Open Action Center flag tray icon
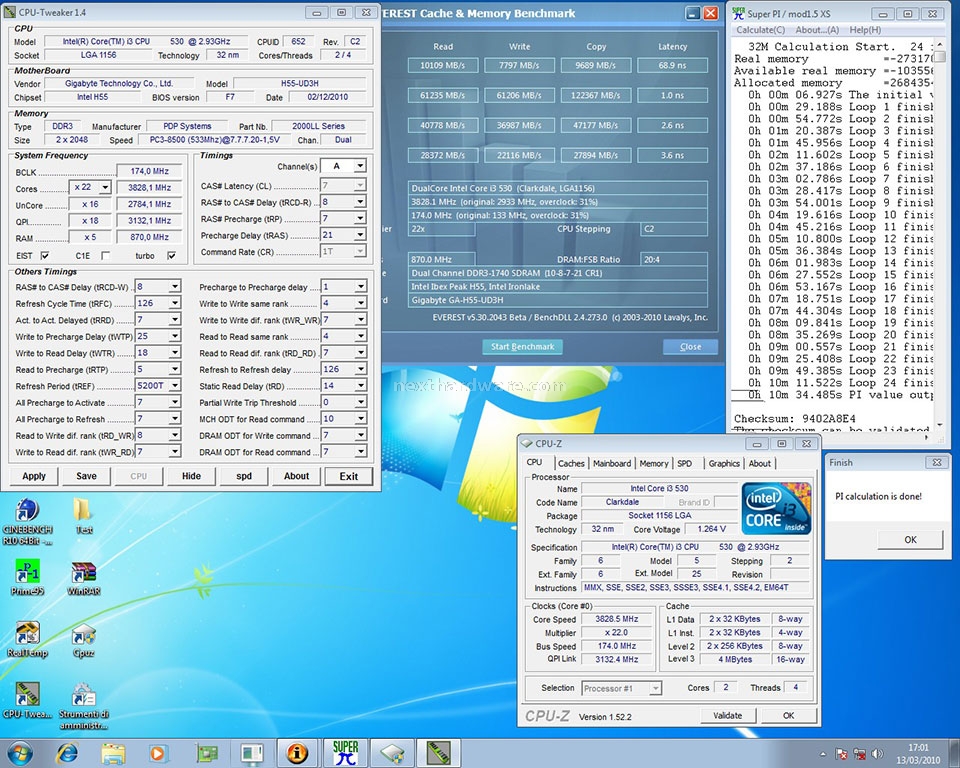 point(842,754)
